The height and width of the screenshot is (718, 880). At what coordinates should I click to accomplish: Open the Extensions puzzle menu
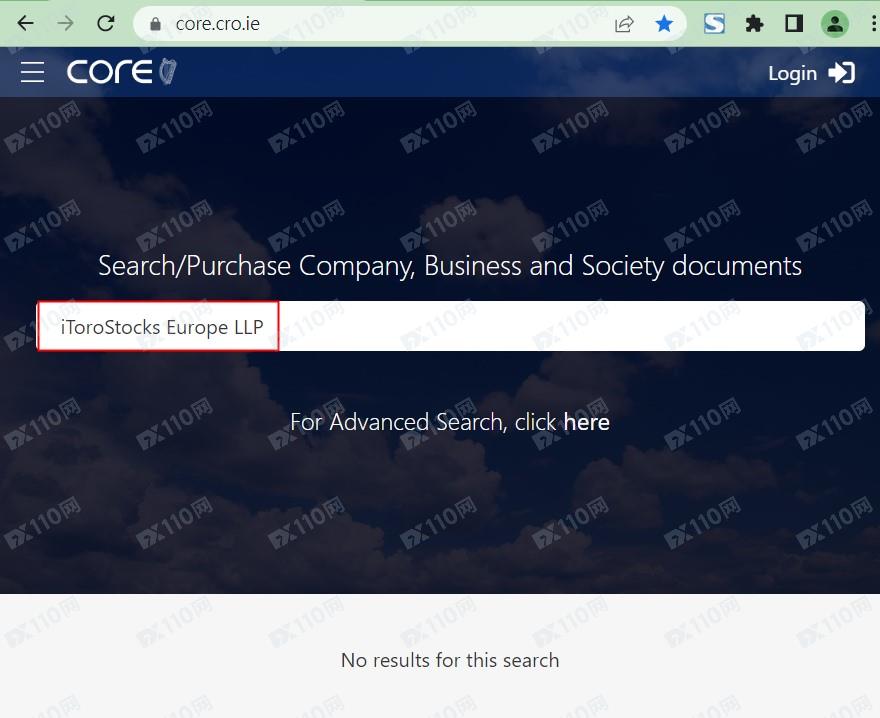(x=754, y=24)
